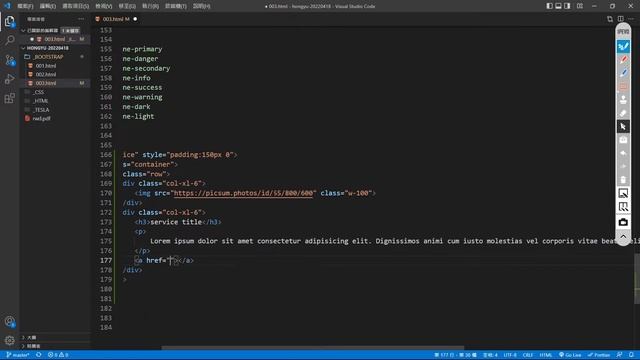The image size is (640, 360).
Task: Open the Extensions view
Action: [x=9, y=98]
